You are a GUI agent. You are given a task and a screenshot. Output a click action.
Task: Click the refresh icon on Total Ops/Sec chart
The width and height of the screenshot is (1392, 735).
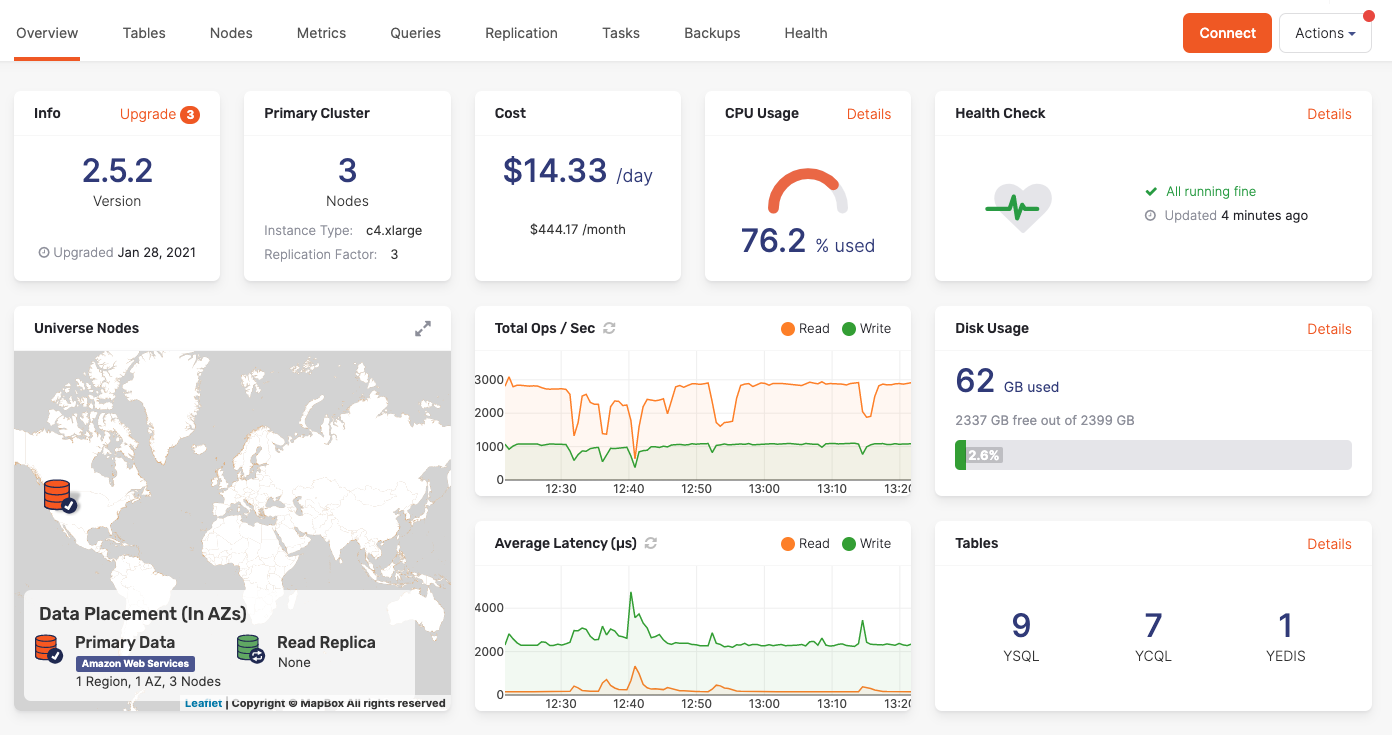point(610,328)
